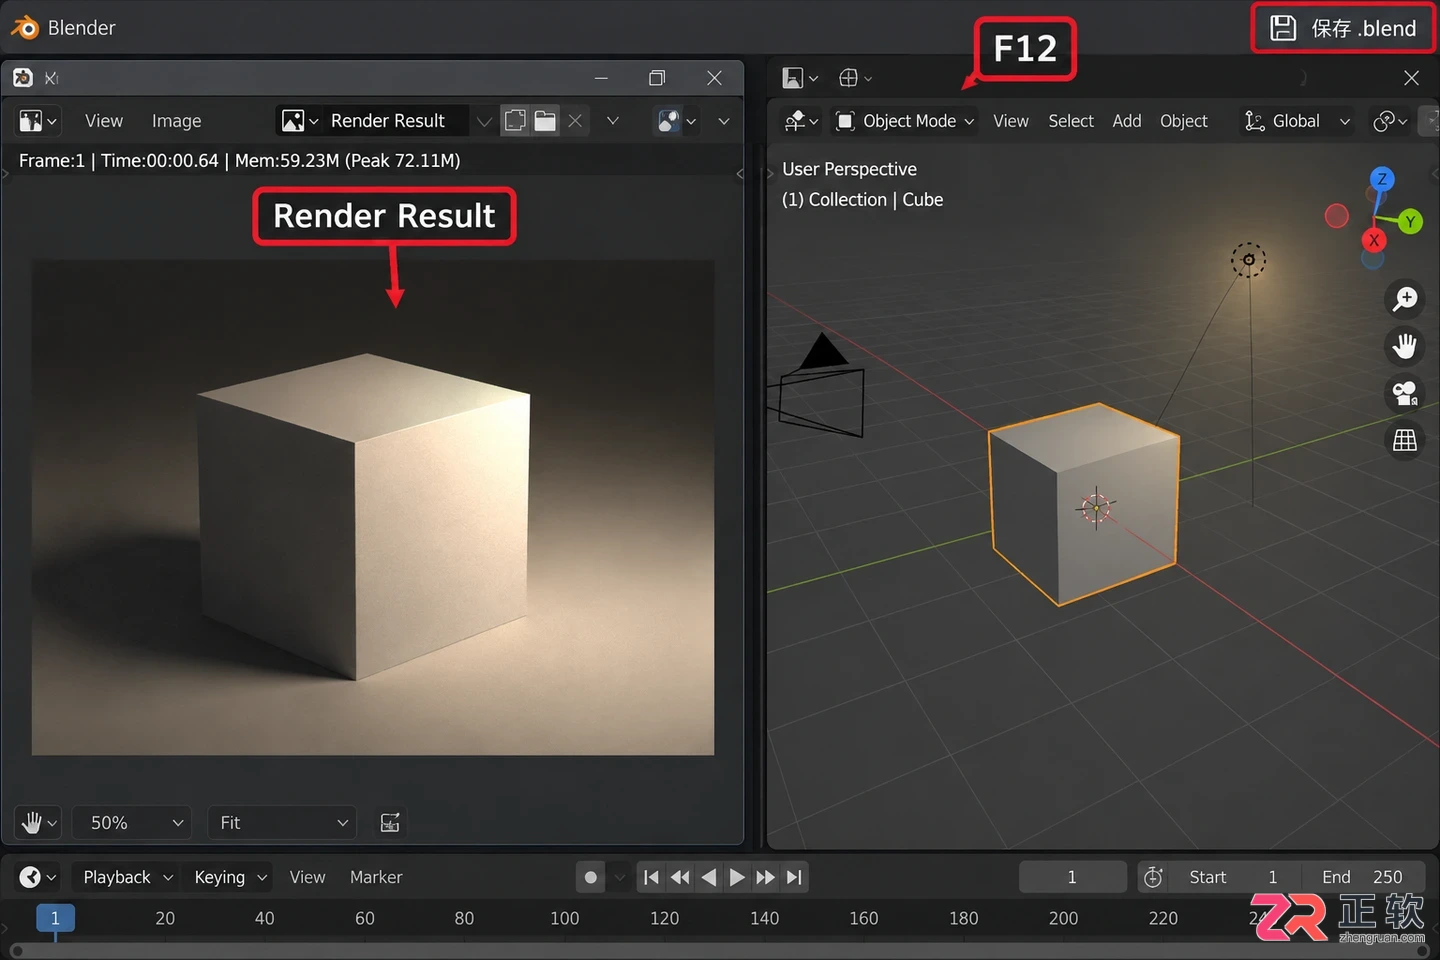Open the Select menu in the 3D viewport
The height and width of the screenshot is (960, 1440).
[1071, 121]
